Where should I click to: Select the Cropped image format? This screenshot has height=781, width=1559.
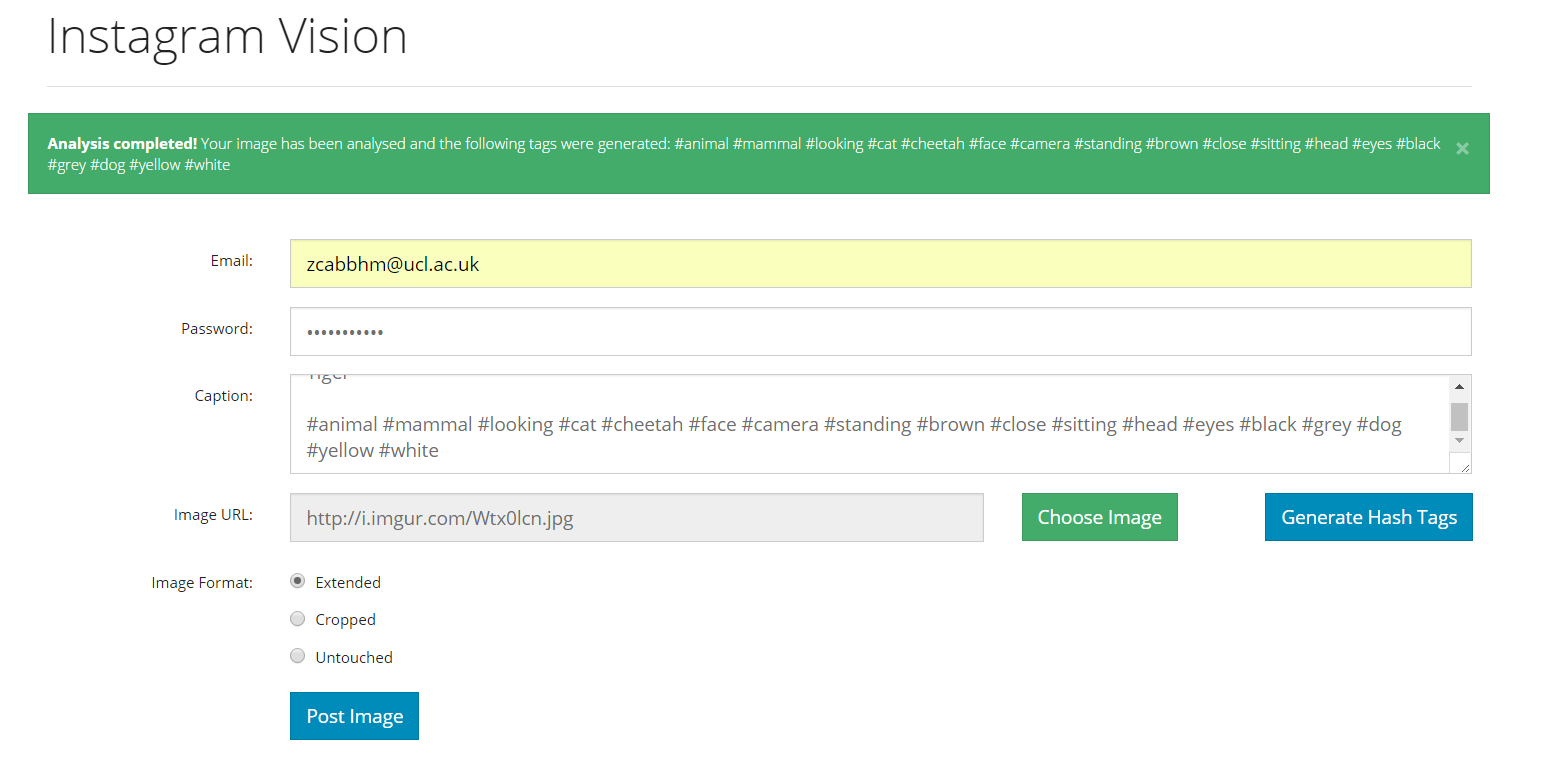coord(297,619)
